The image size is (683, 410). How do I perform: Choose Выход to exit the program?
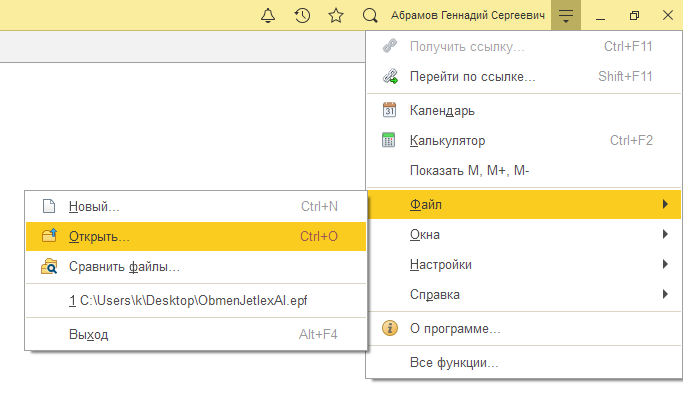point(196,334)
